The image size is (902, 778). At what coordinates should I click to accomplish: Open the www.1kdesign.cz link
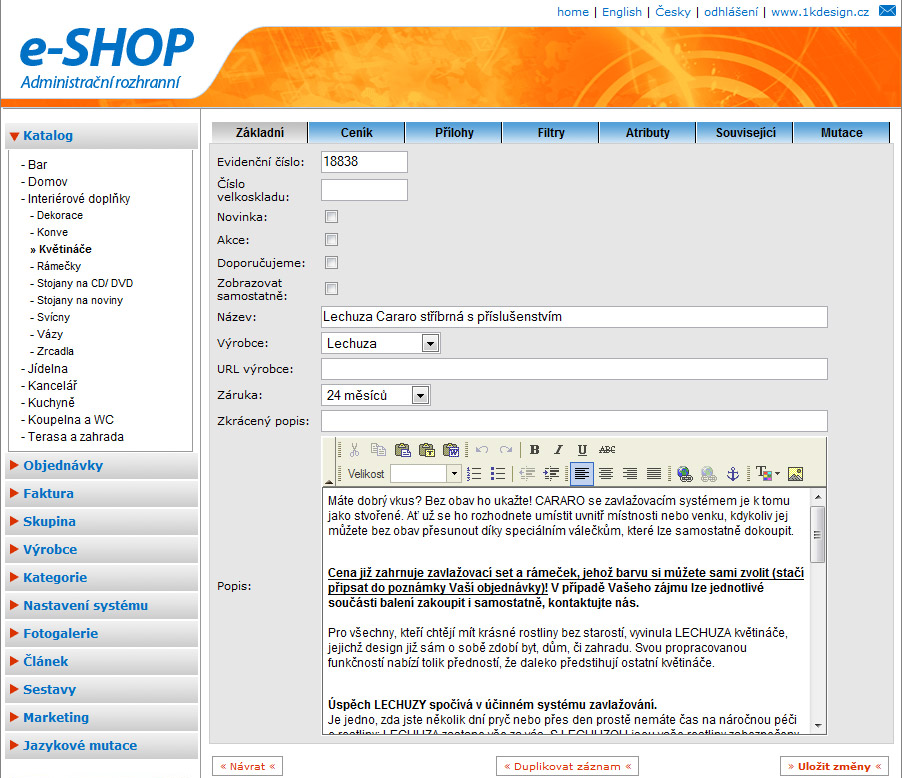[820, 12]
